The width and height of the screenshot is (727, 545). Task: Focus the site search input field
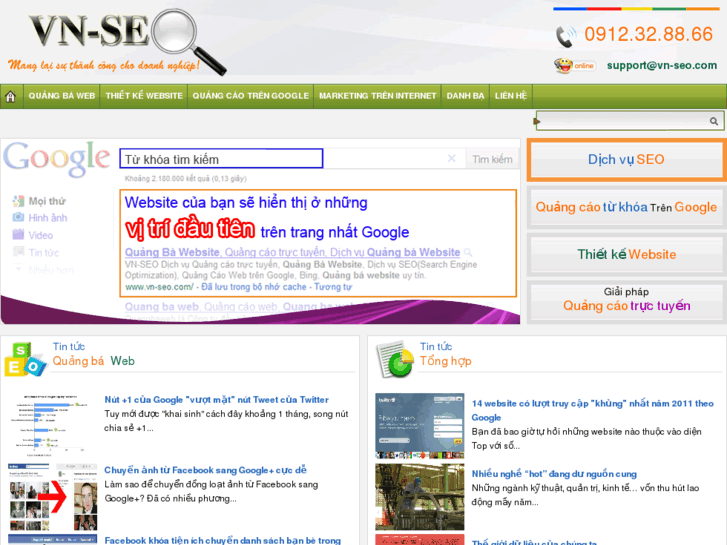coord(624,121)
